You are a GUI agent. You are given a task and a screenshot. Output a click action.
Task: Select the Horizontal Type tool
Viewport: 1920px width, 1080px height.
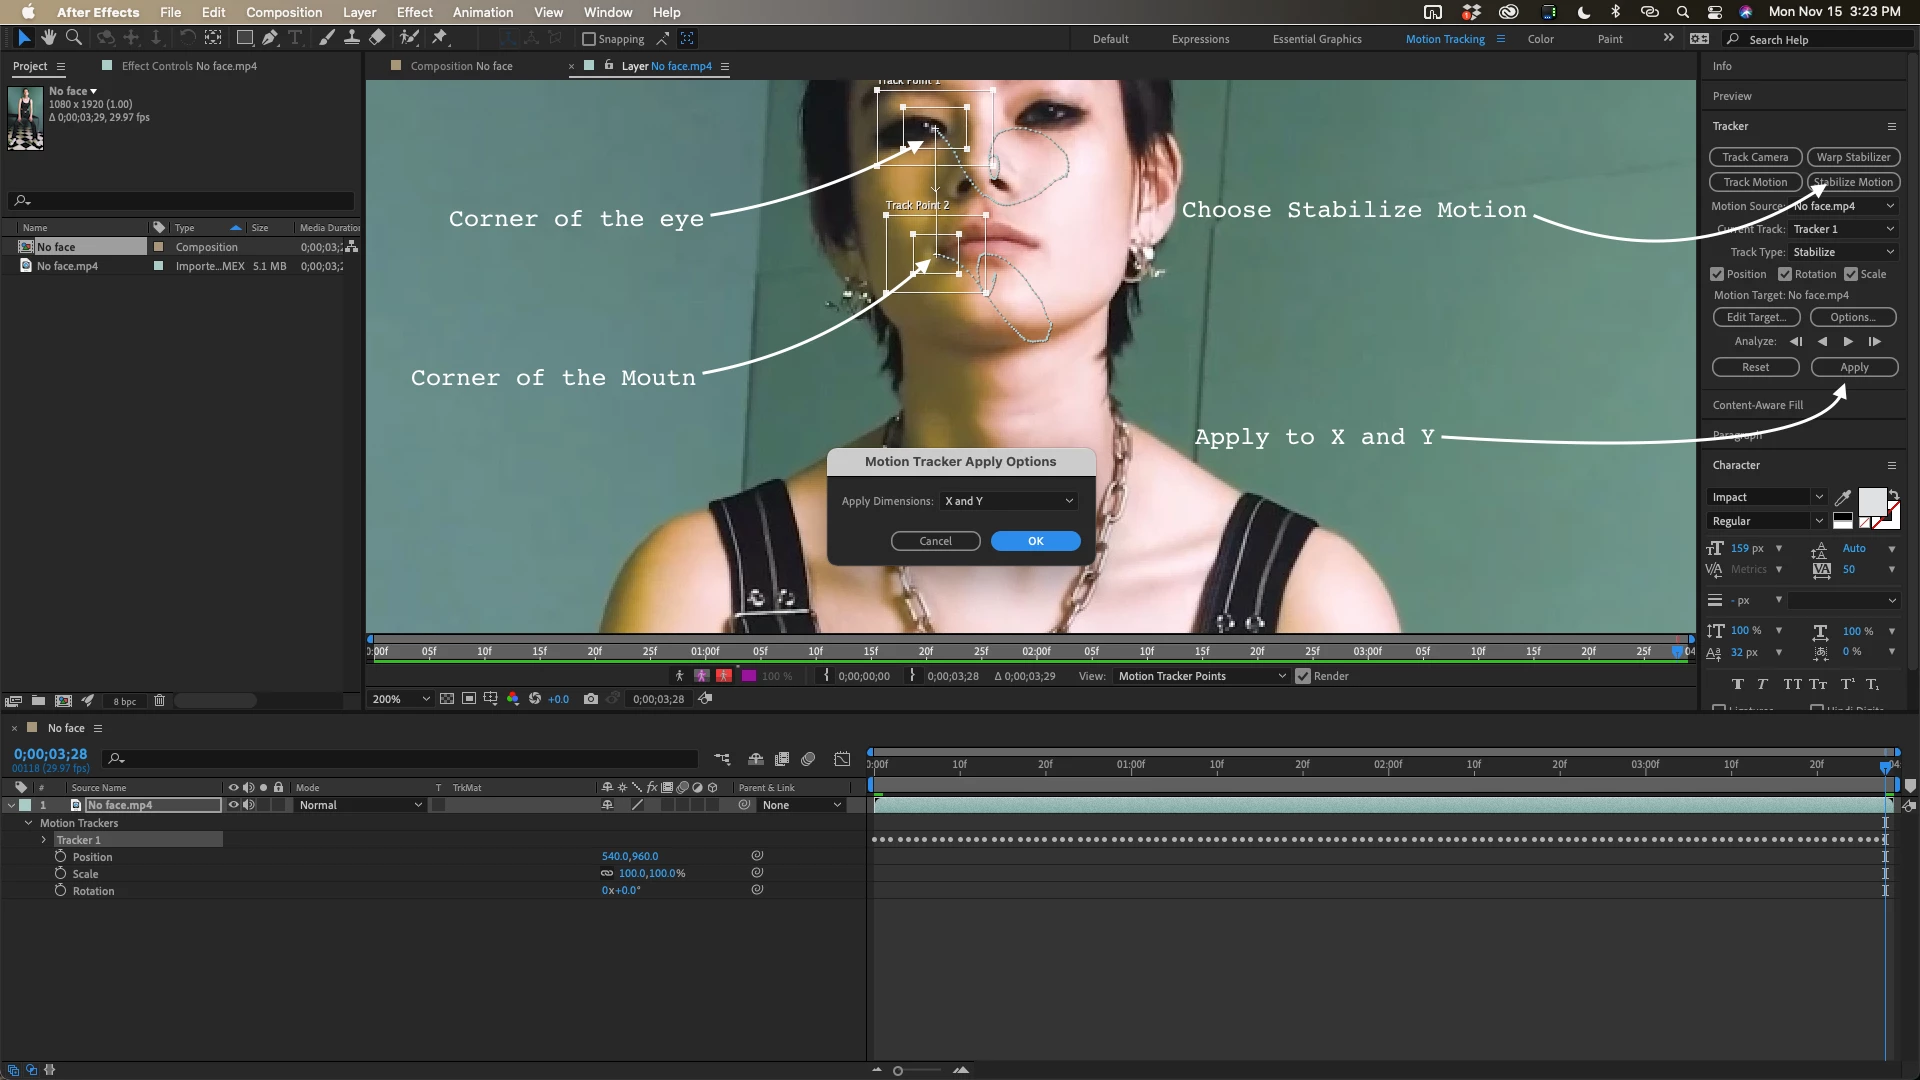coord(295,38)
